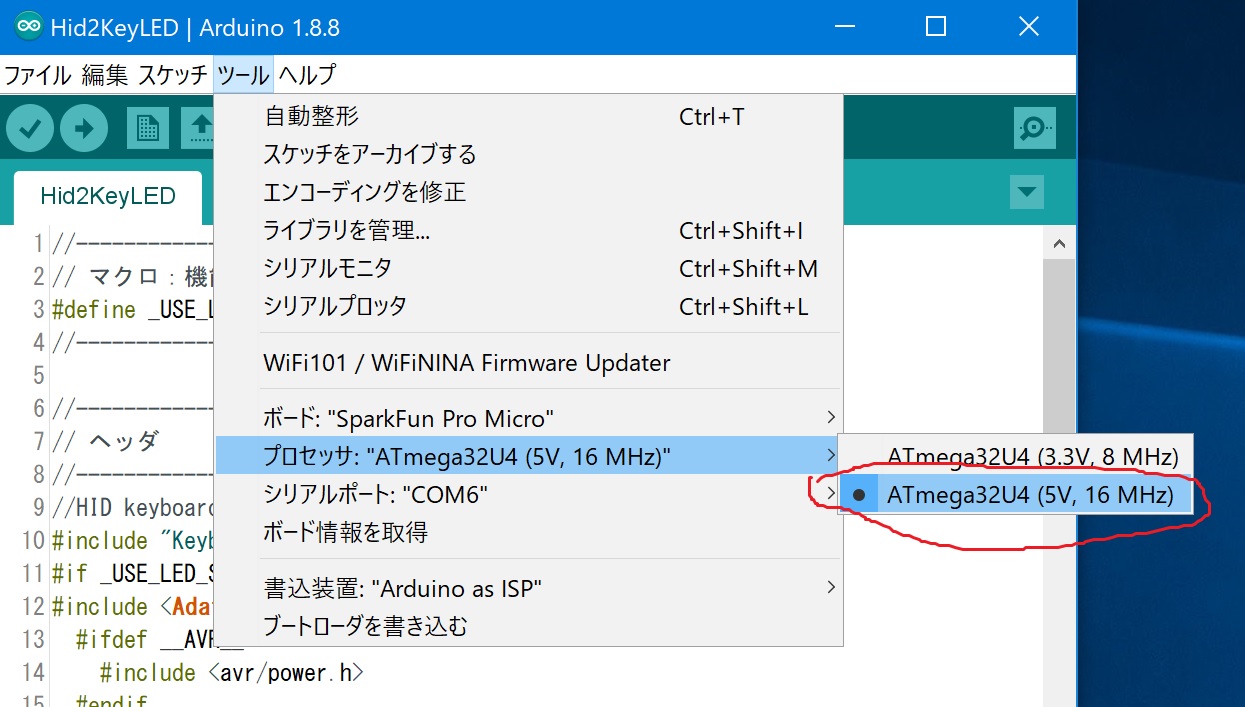Choose ボード情報を取得 menu entry

[x=529, y=532]
